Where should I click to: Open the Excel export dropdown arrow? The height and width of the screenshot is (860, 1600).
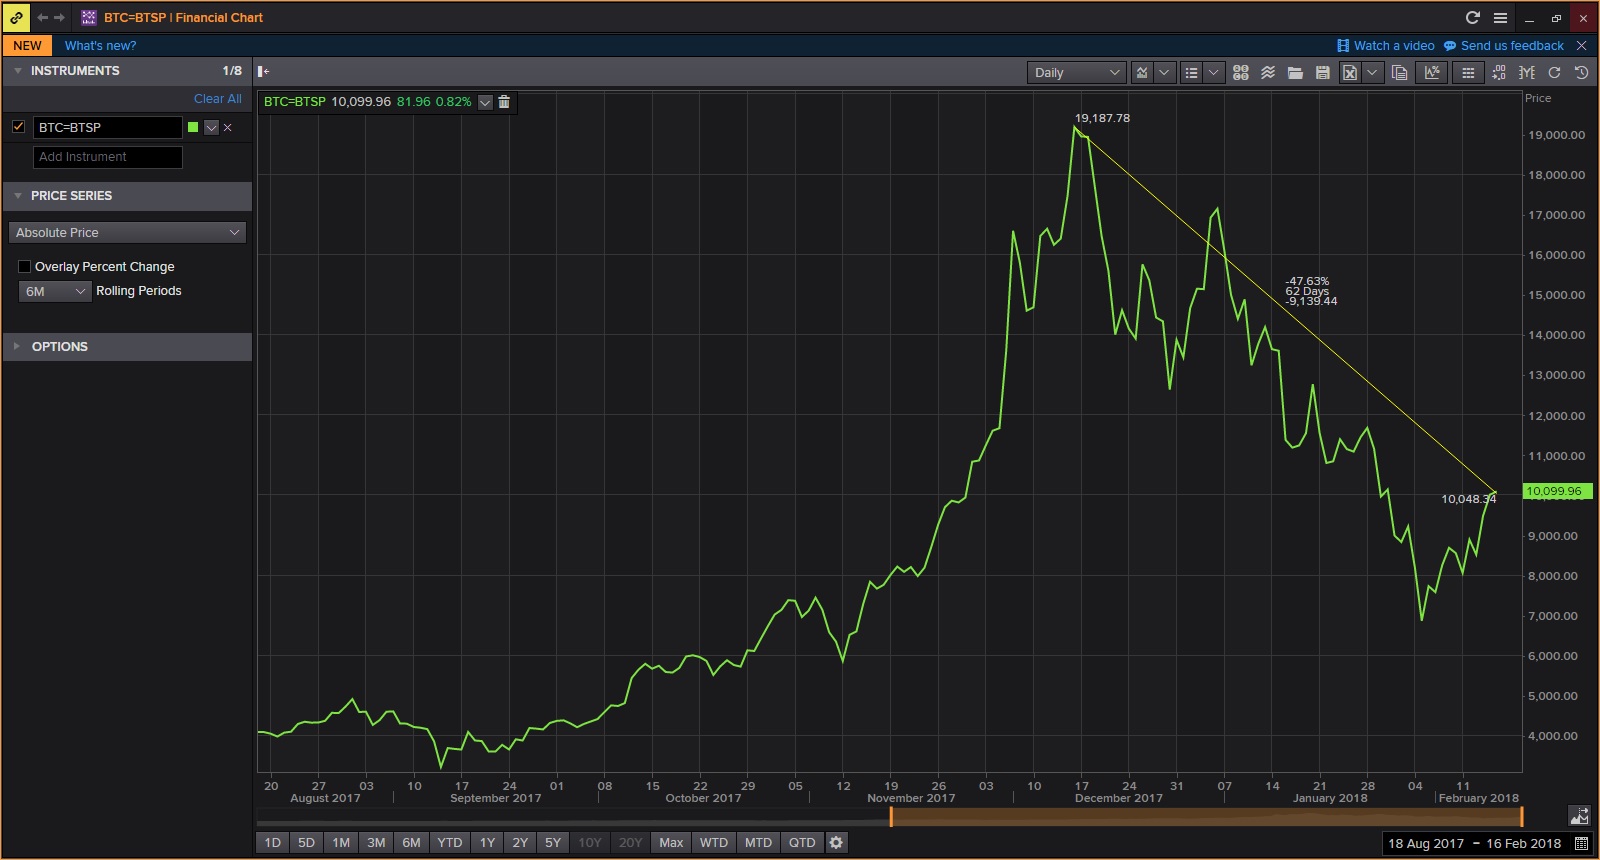(x=1372, y=72)
